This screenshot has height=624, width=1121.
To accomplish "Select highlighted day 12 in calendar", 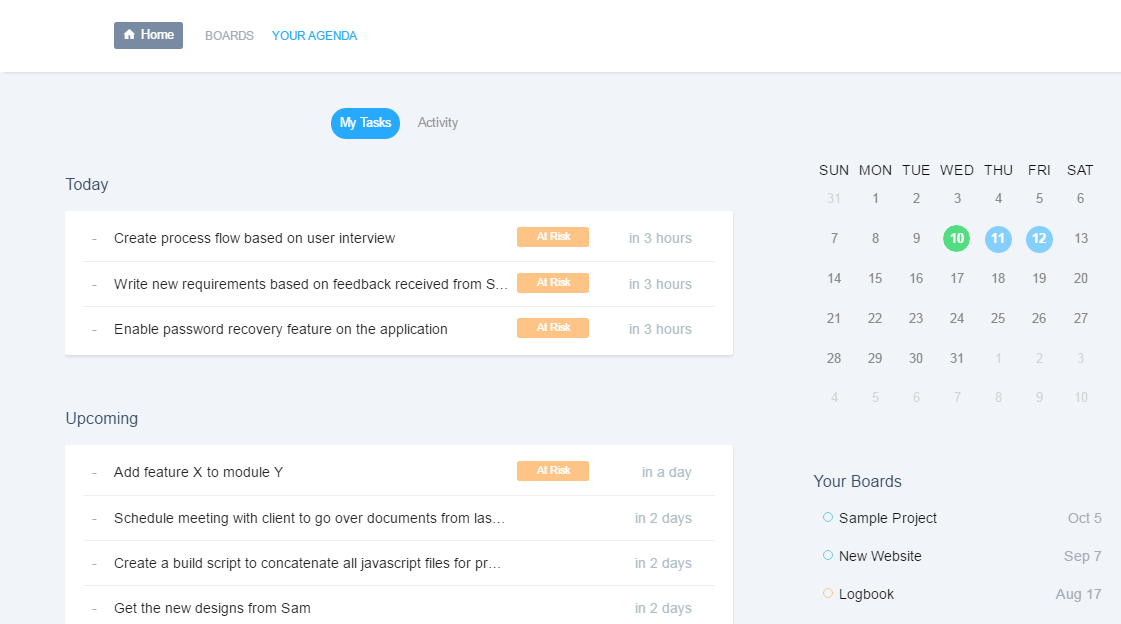I will point(1039,238).
